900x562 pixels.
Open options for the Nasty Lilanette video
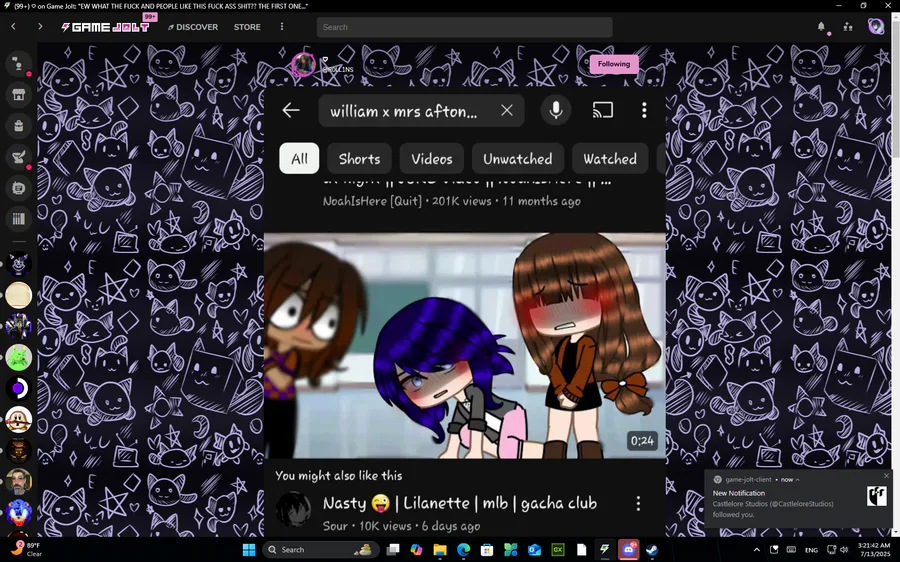(638, 503)
